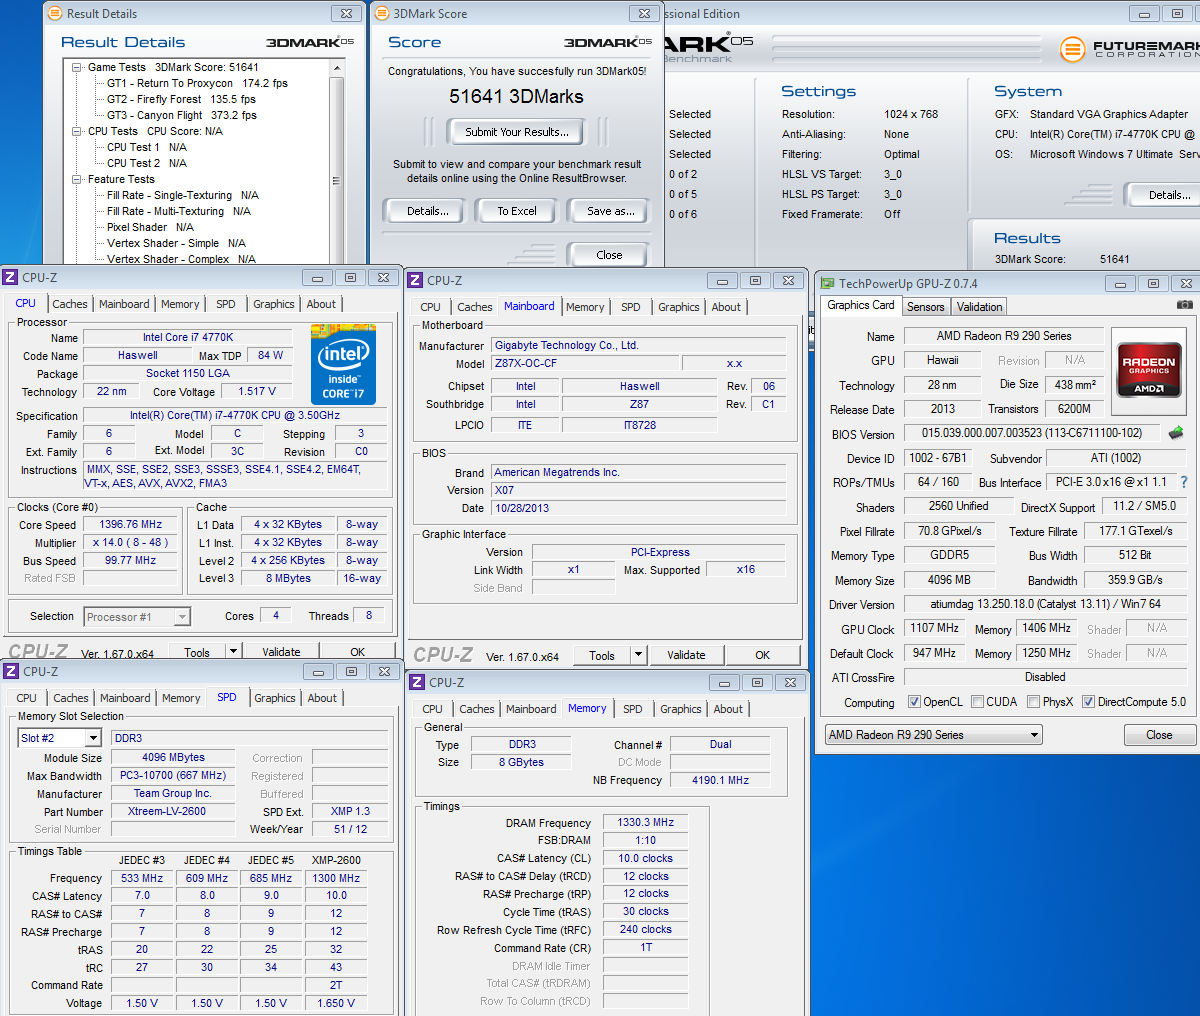This screenshot has width=1200, height=1016.
Task: Toggle the CUDA checkbox
Action: tap(977, 702)
